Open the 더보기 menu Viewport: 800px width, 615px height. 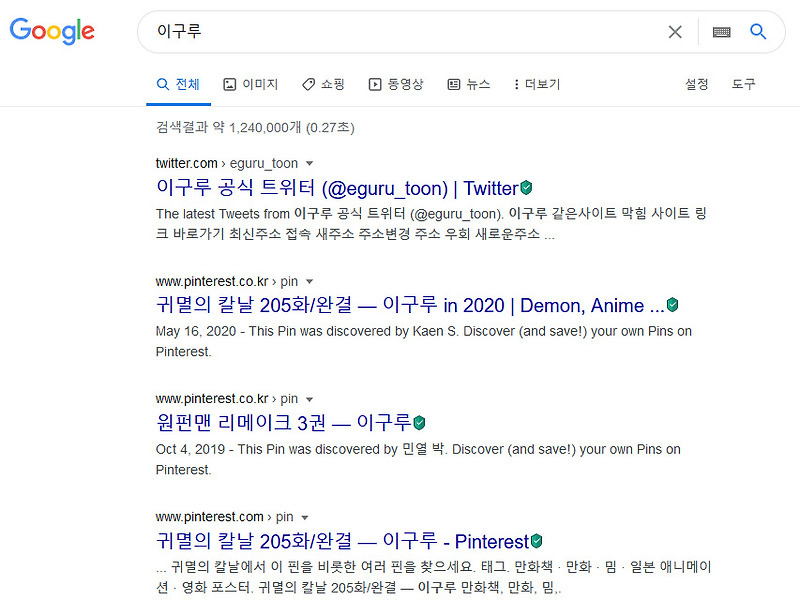537,84
